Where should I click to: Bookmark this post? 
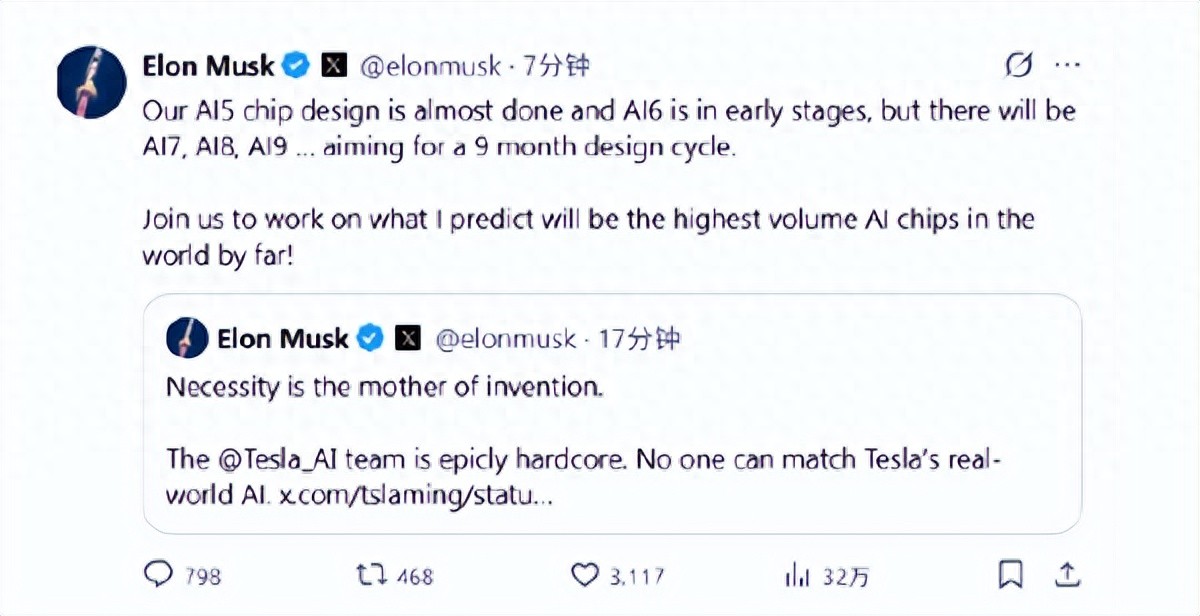(x=1011, y=574)
